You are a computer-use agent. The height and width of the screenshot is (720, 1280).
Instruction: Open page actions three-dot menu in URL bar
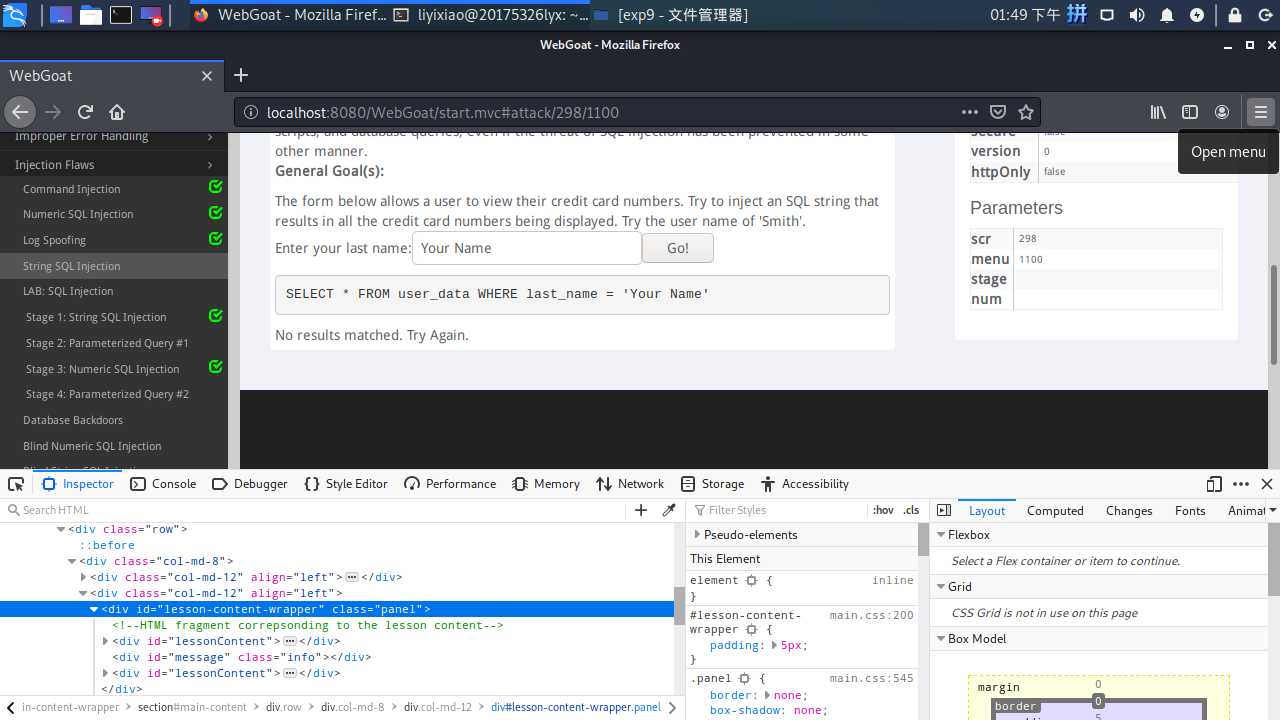(969, 112)
